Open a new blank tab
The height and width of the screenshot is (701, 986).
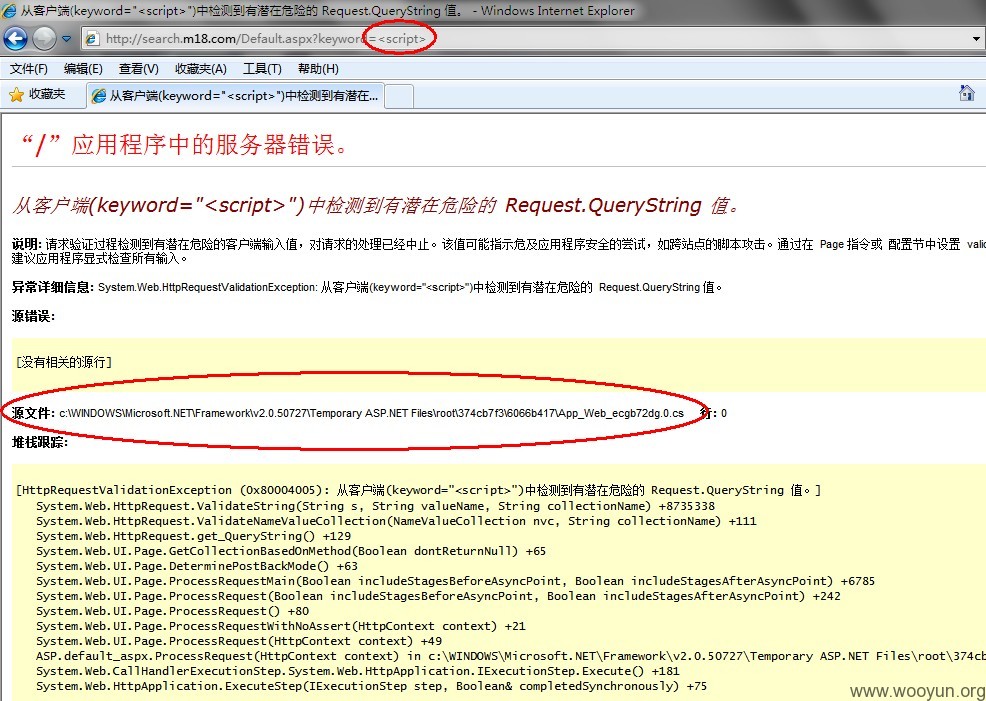tap(399, 96)
